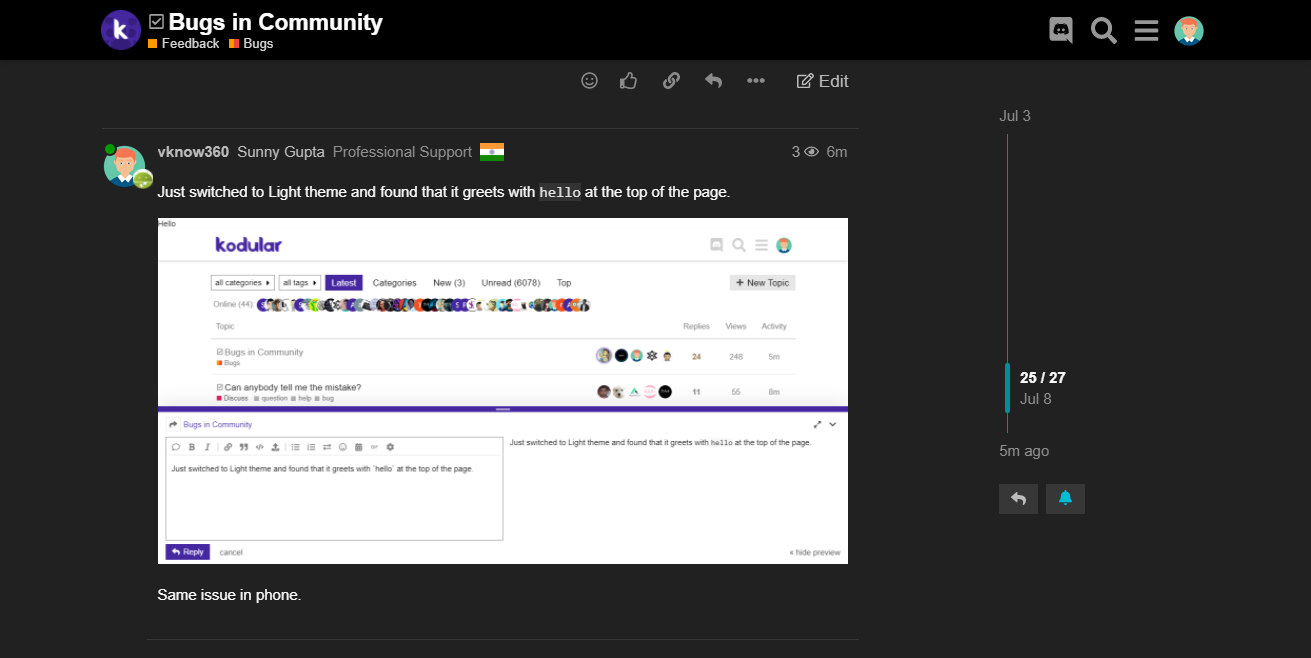Screen dimensions: 1311x658
Task: Click the India flag icon
Action: tap(492, 152)
